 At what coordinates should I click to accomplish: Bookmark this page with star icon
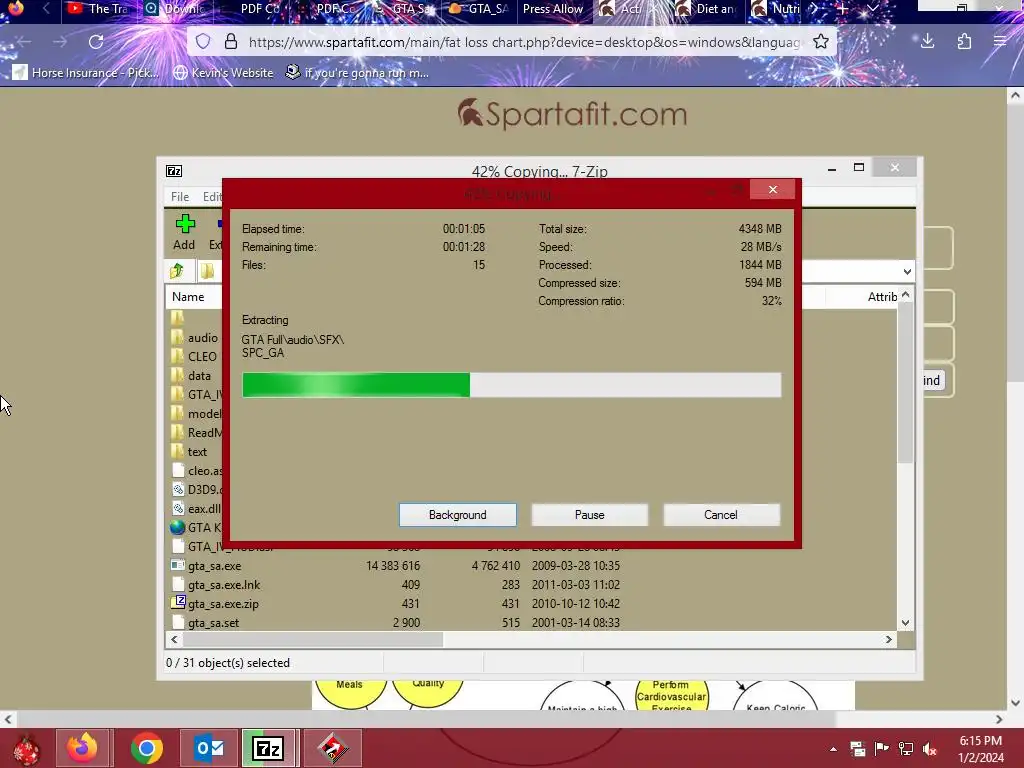pyautogui.click(x=821, y=42)
